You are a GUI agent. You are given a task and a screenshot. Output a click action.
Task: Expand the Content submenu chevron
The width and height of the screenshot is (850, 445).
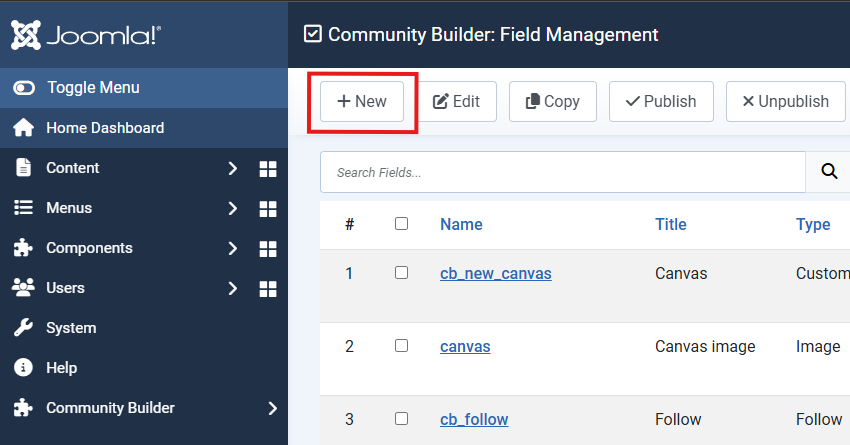[233, 168]
